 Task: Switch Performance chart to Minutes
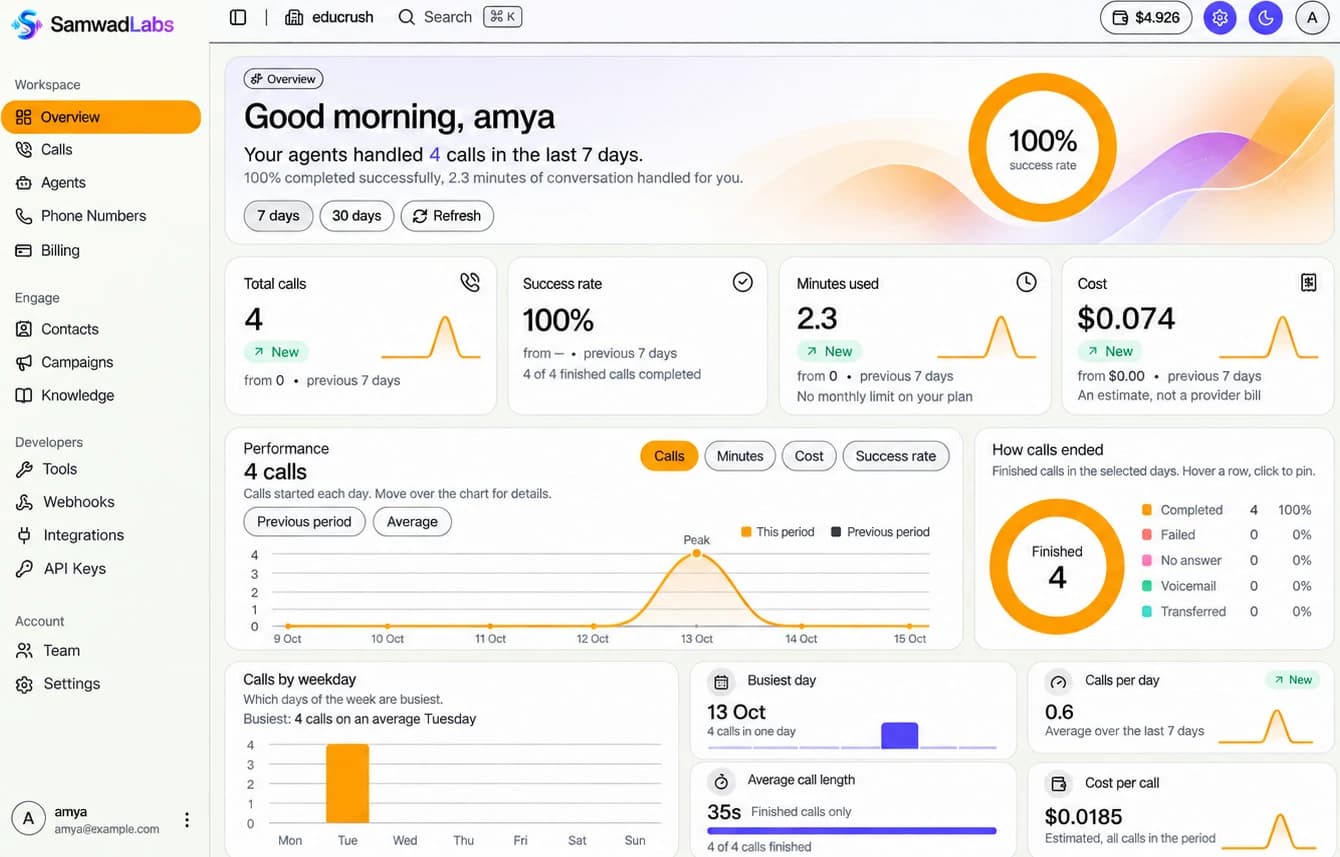click(740, 456)
